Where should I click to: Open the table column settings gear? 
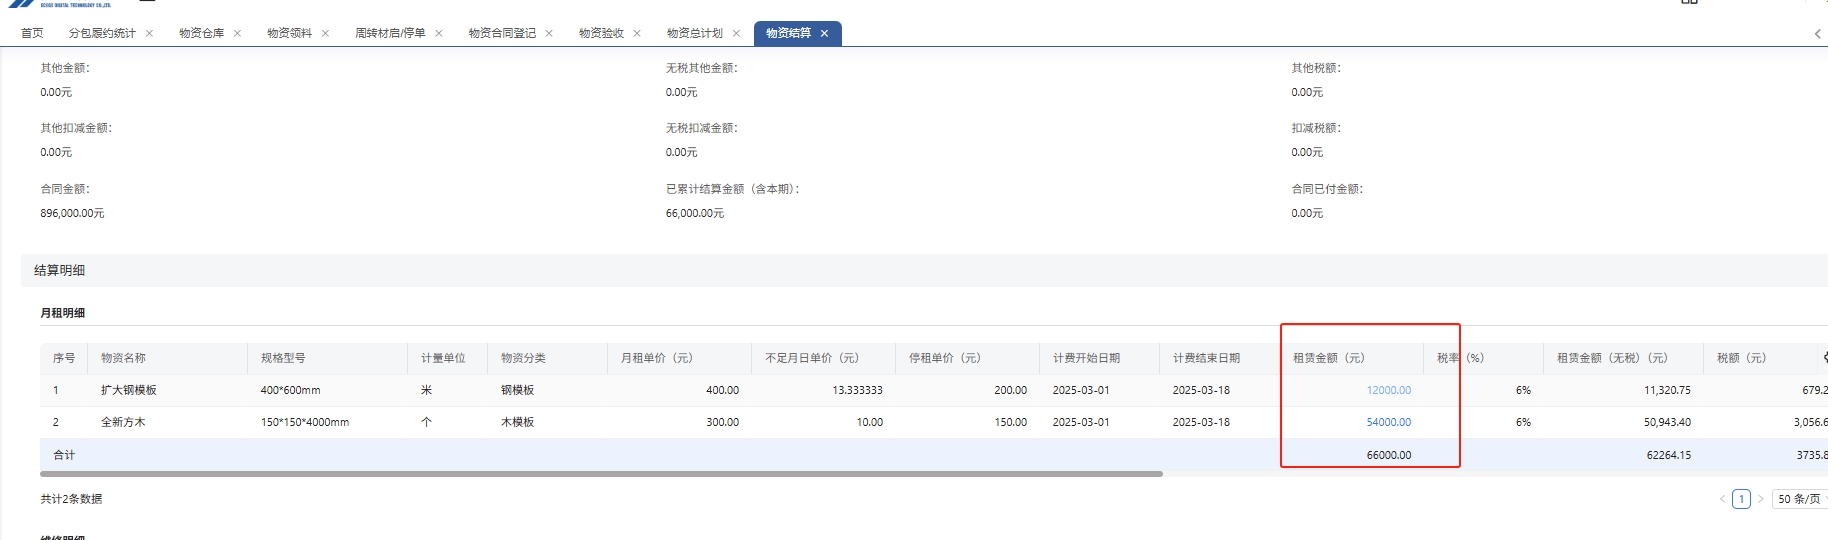(x=1824, y=357)
